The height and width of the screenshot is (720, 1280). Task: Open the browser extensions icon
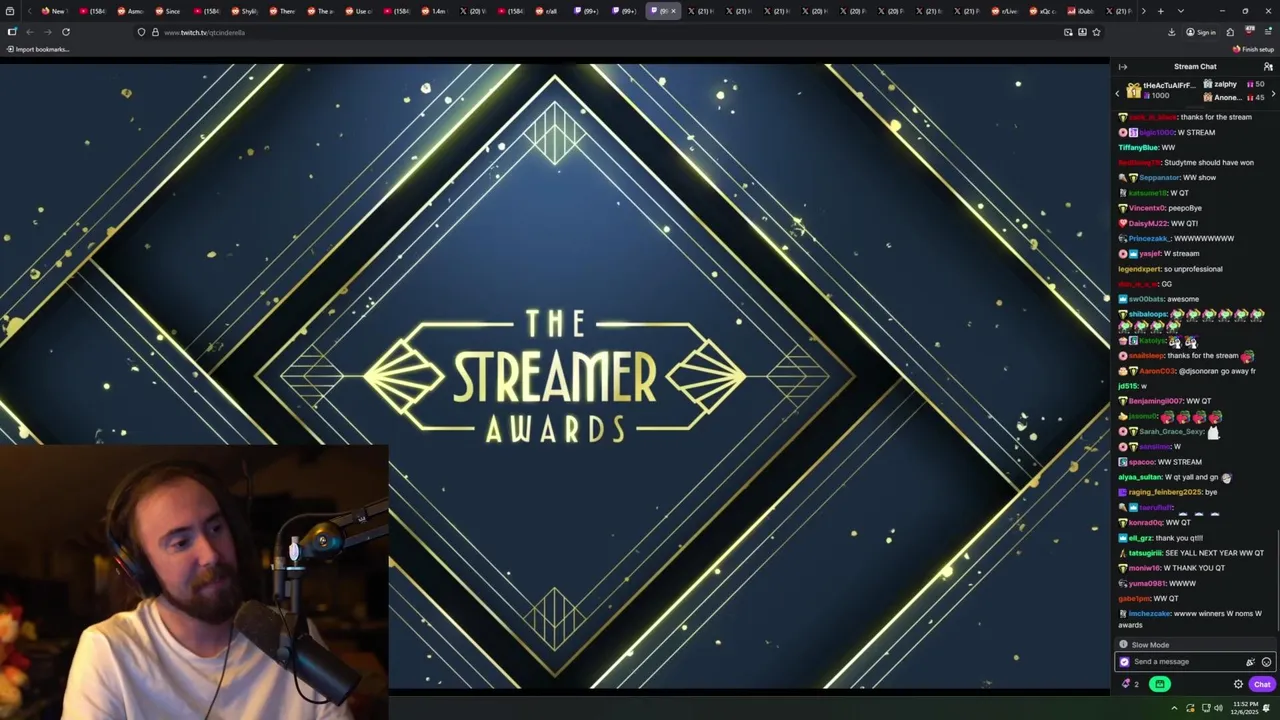click(x=1230, y=32)
